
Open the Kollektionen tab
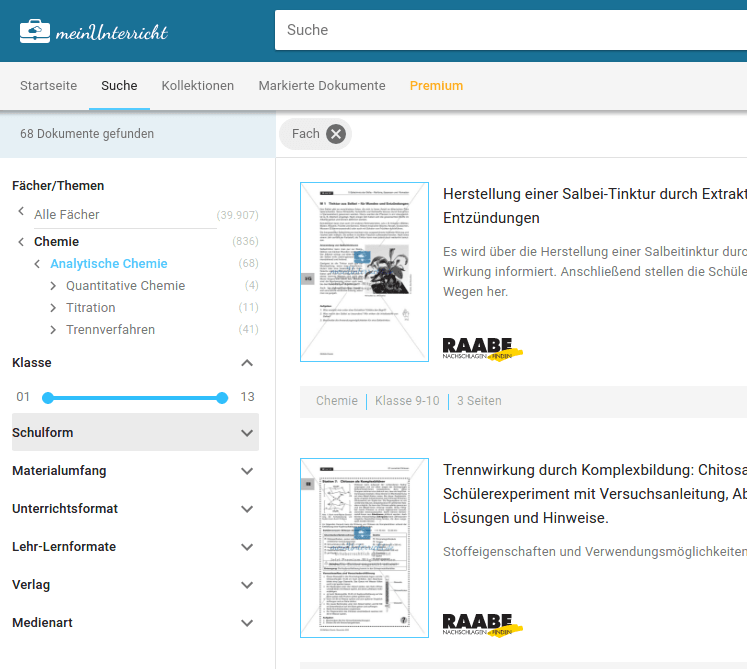click(x=198, y=86)
